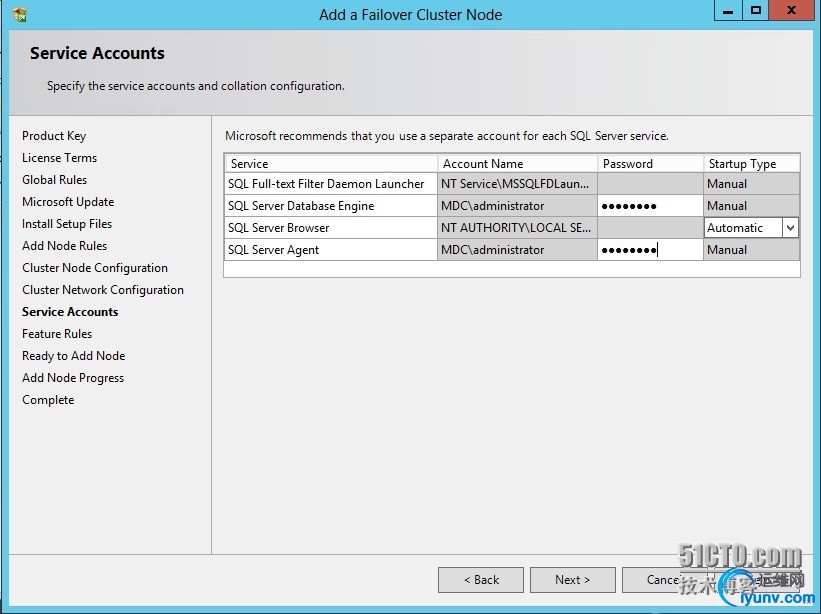Click the Password column header
This screenshot has height=614, width=821.
click(650, 164)
